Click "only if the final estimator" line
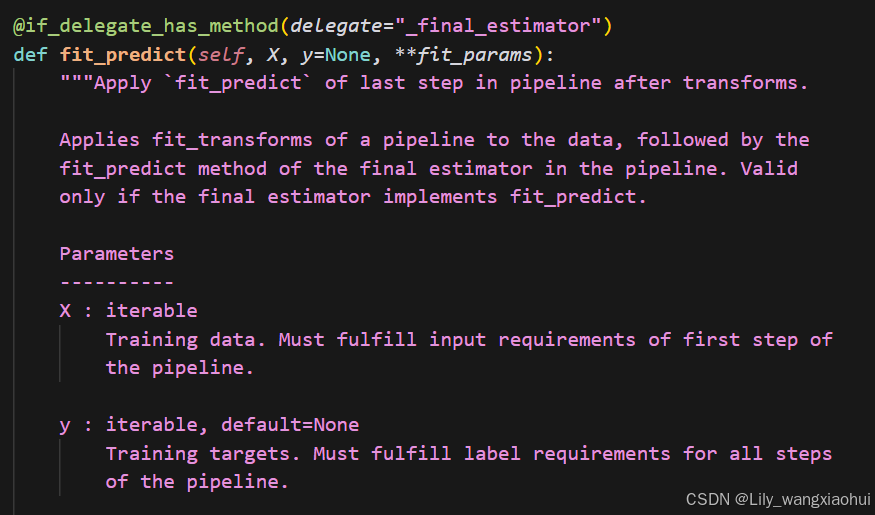 [x=353, y=197]
